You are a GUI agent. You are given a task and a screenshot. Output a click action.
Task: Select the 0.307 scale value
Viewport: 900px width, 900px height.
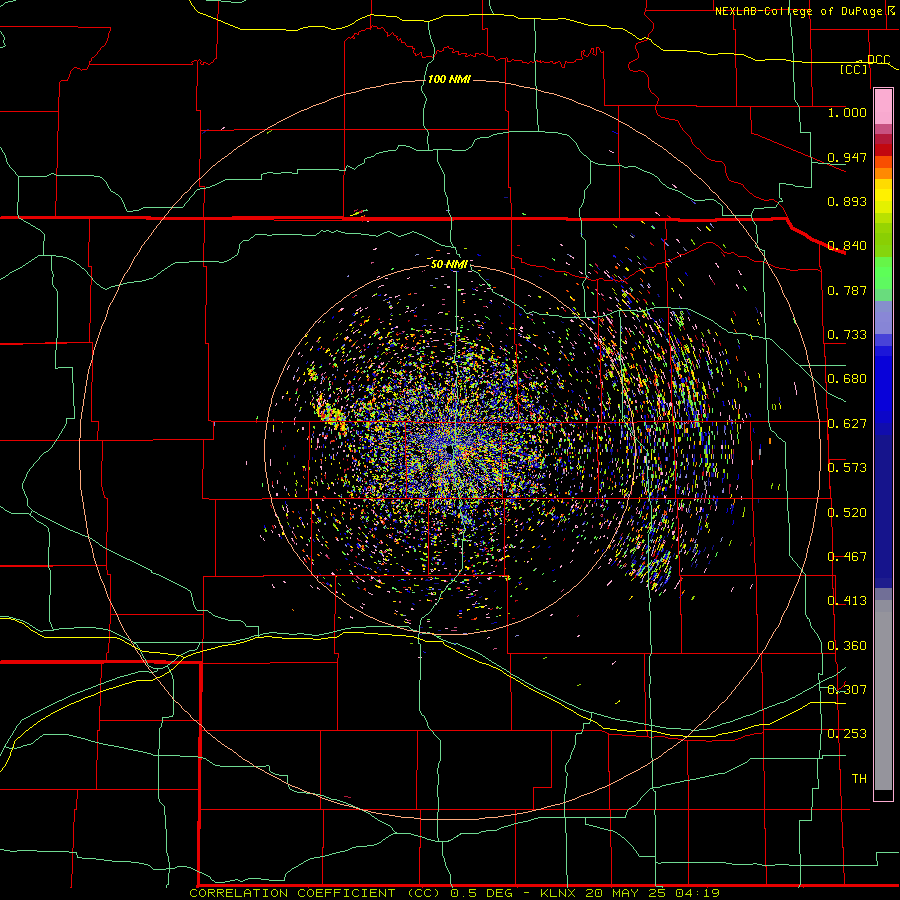tap(847, 690)
